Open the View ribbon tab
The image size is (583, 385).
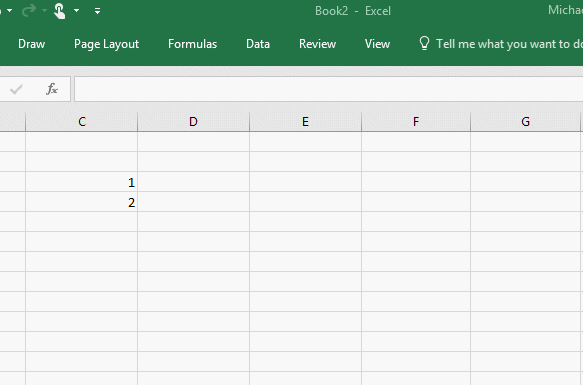click(x=377, y=44)
